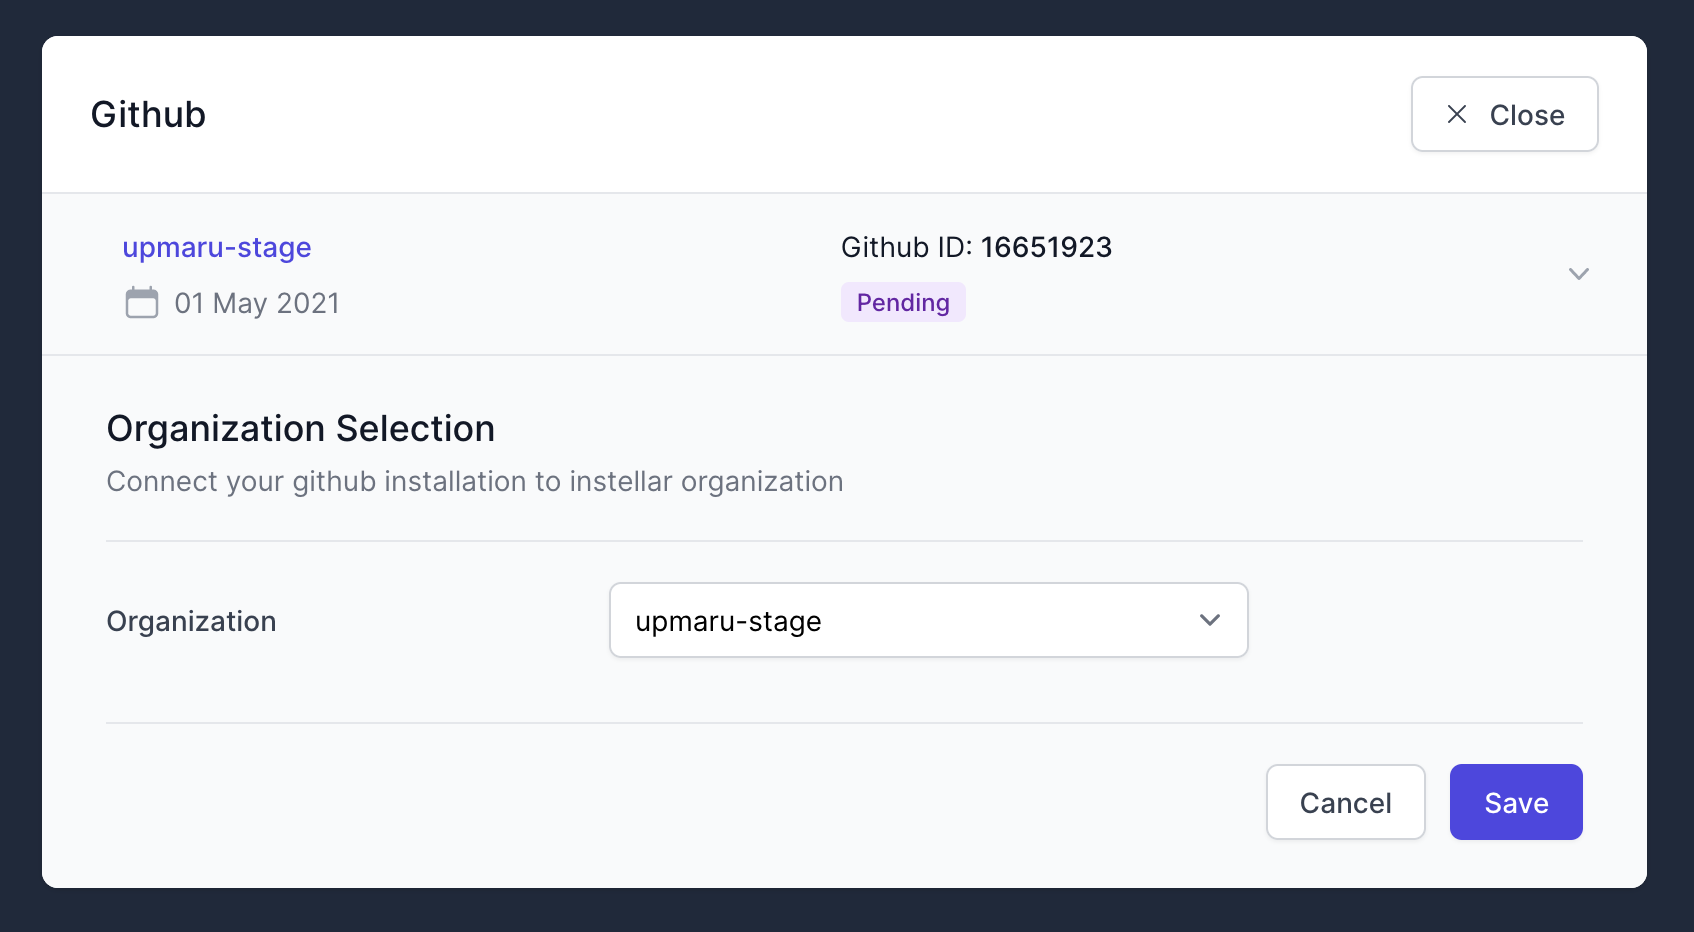Click the calendar icon beside 01 May 2021
Viewport: 1694px width, 932px height.
(x=142, y=302)
